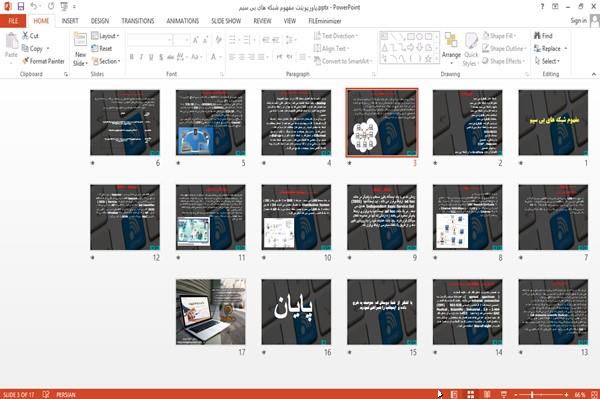
Task: Open the Clipboard dialog launcher
Action: pos(66,74)
